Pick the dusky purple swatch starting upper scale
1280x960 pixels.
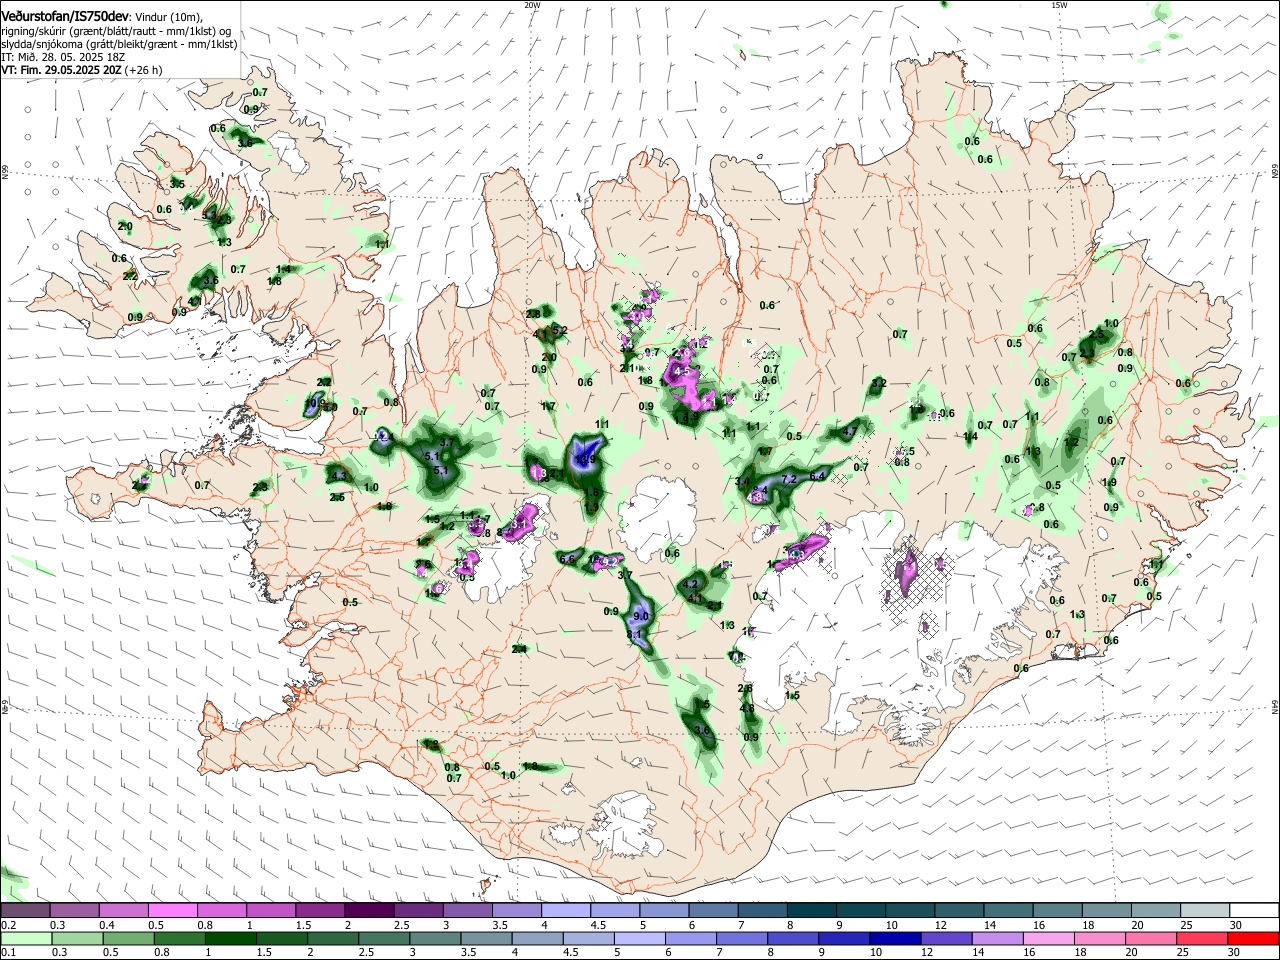26,911
